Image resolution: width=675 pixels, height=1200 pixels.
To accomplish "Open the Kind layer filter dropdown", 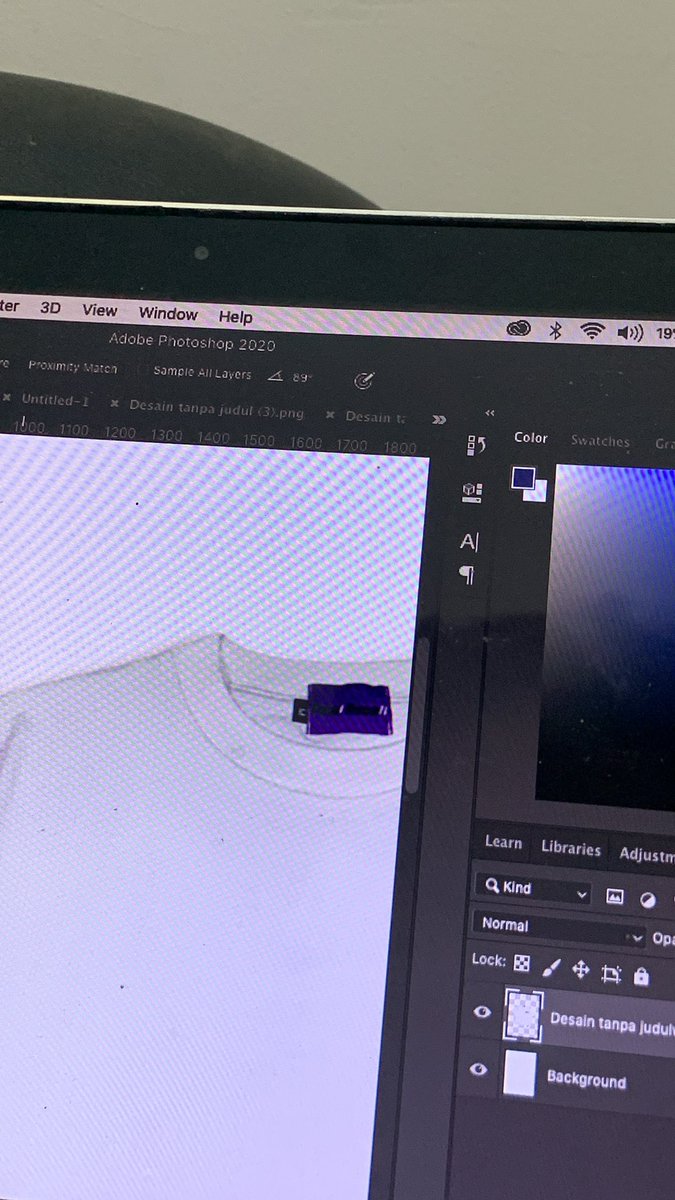I will pos(533,889).
